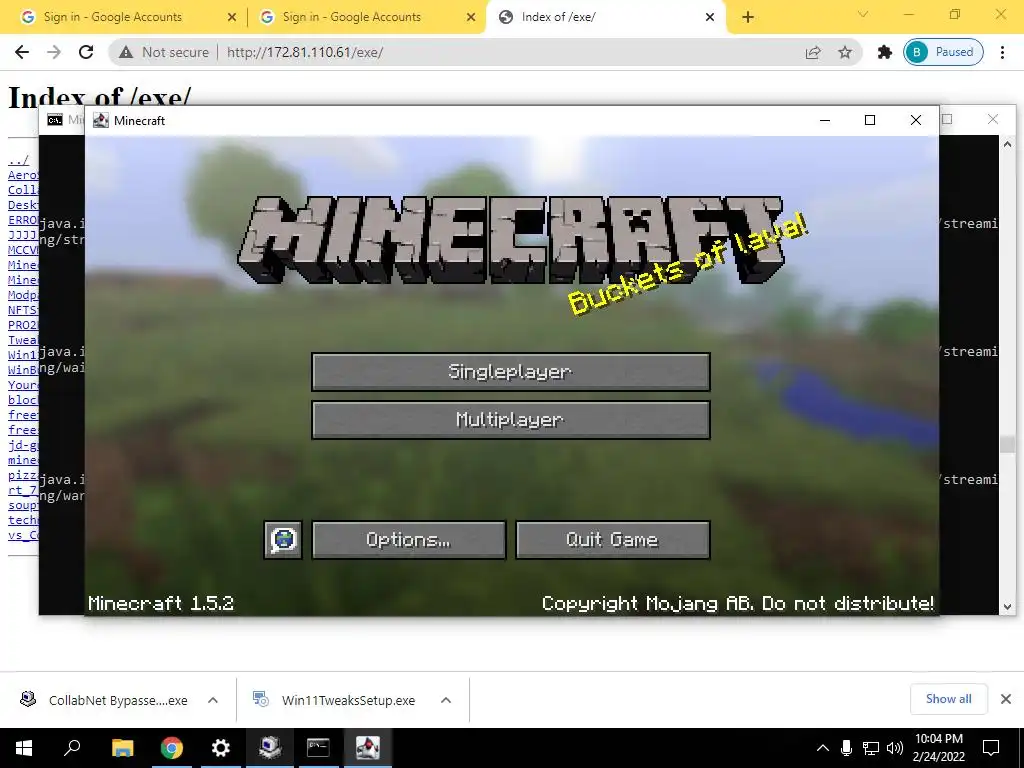The image size is (1024, 768).
Task: Expand Win11TweaksSetup.exe download options arrow
Action: (x=446, y=700)
